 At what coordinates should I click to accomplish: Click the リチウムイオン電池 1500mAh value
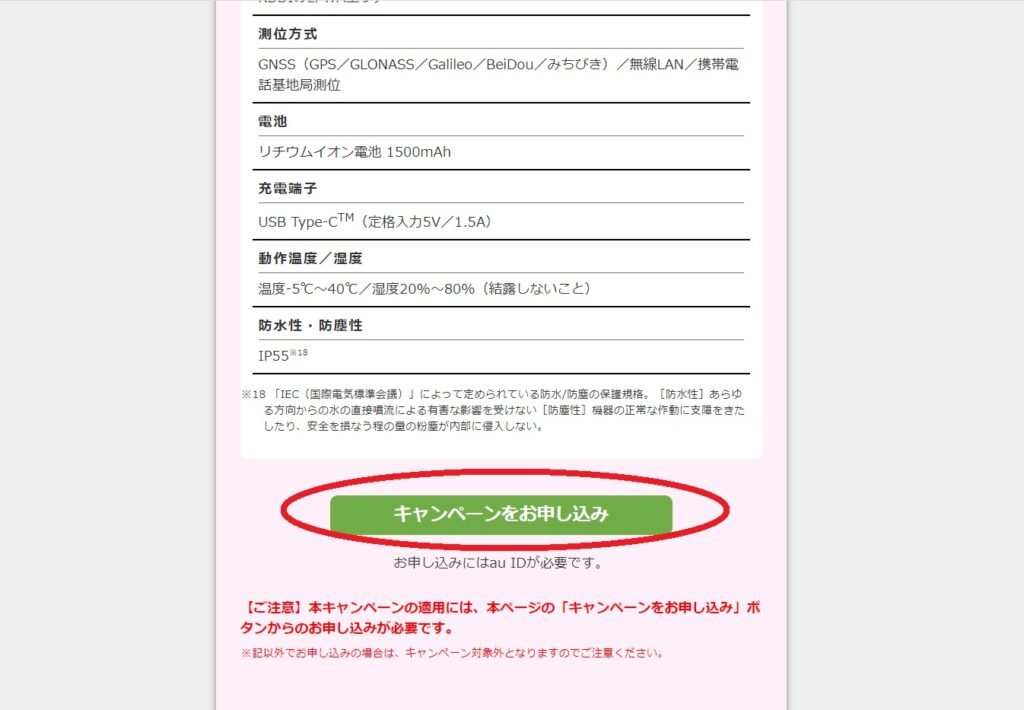tap(355, 152)
